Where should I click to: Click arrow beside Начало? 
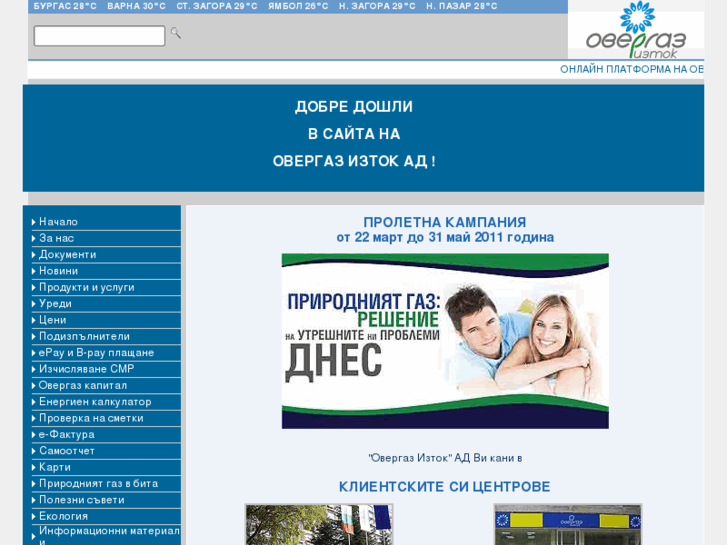click(33, 222)
